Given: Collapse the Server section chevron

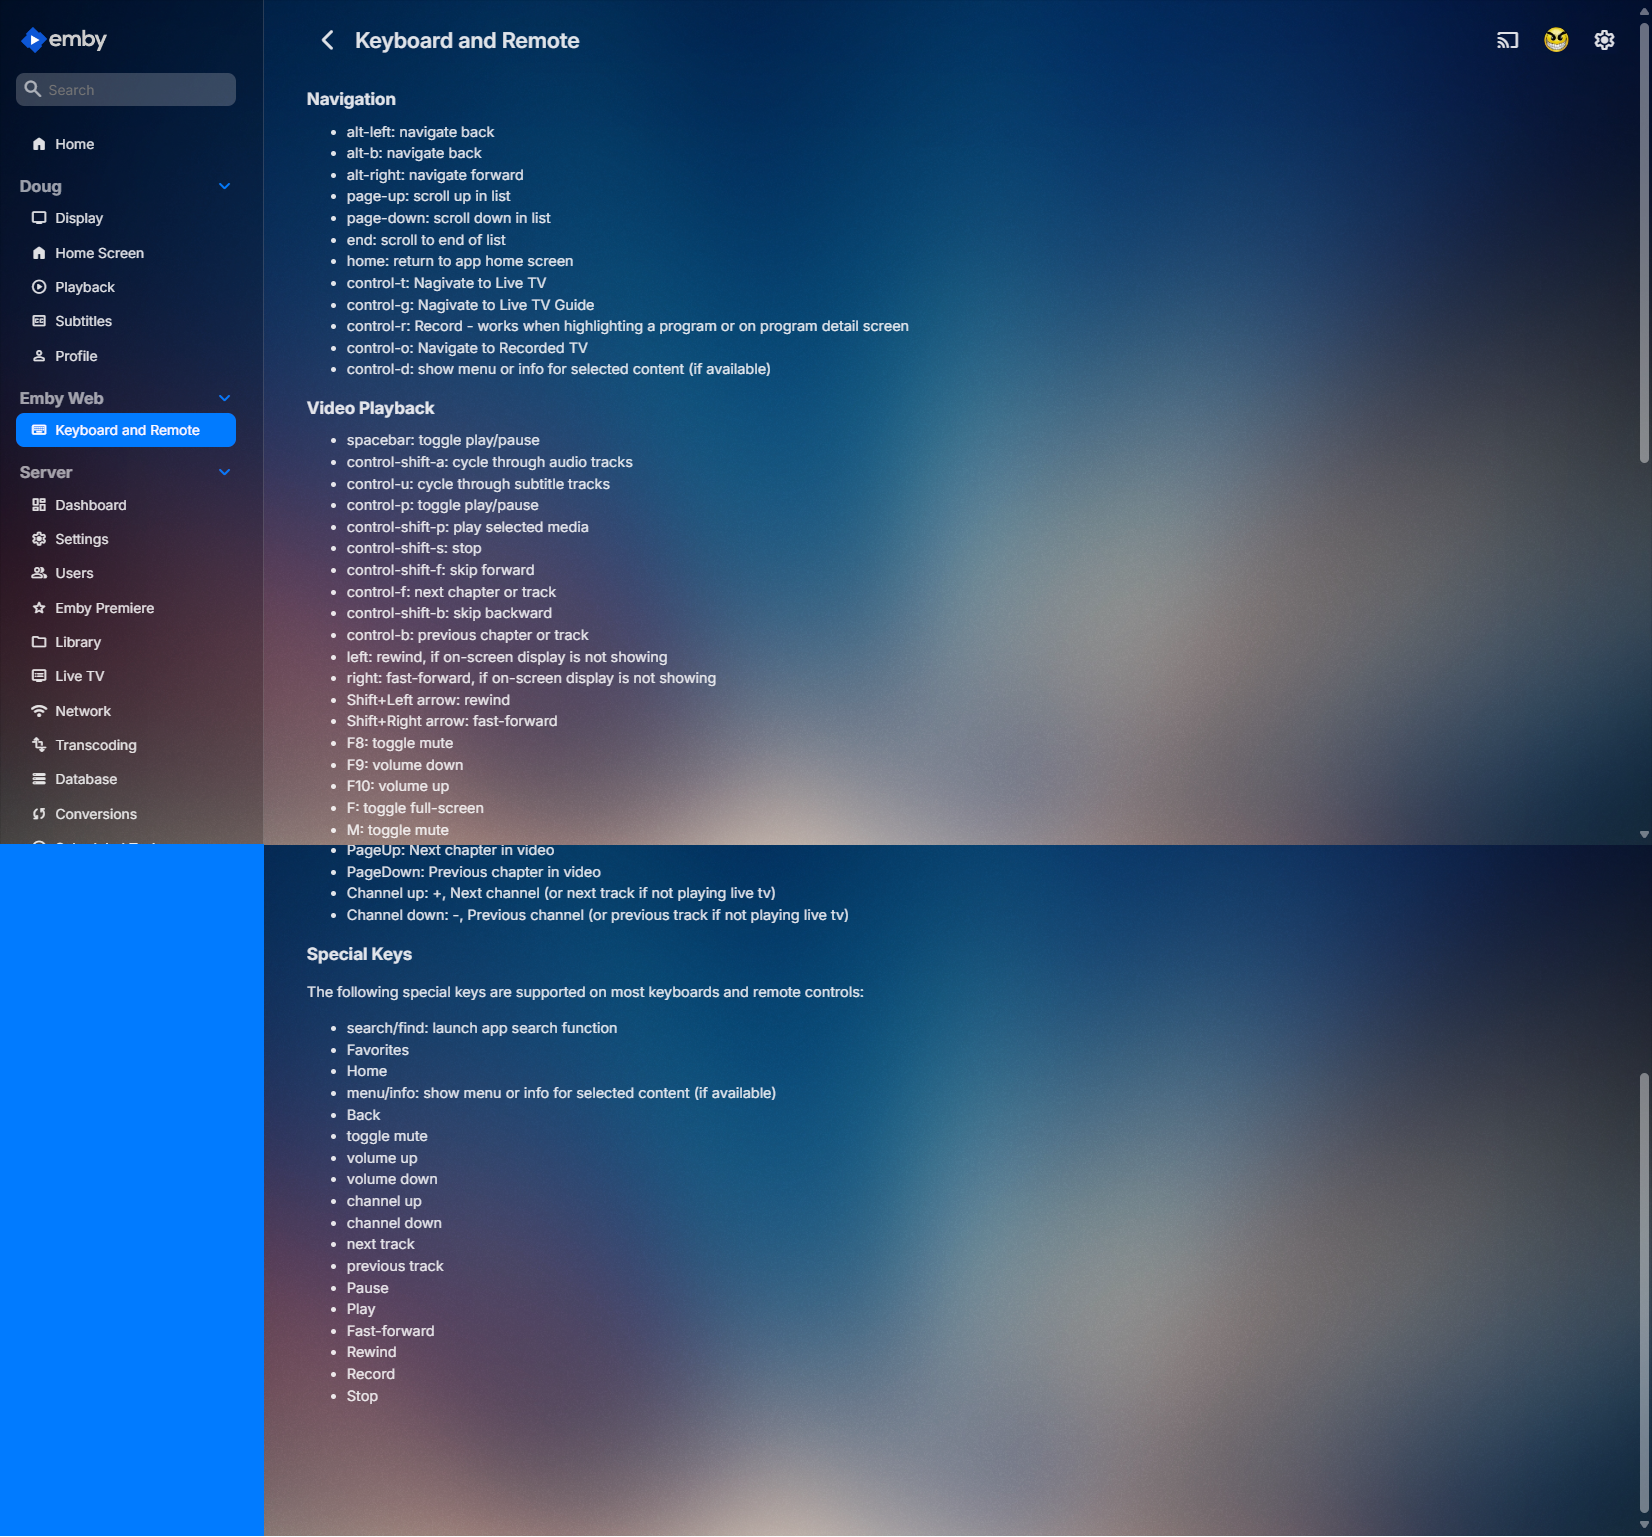Looking at the screenshot, I should [x=225, y=472].
